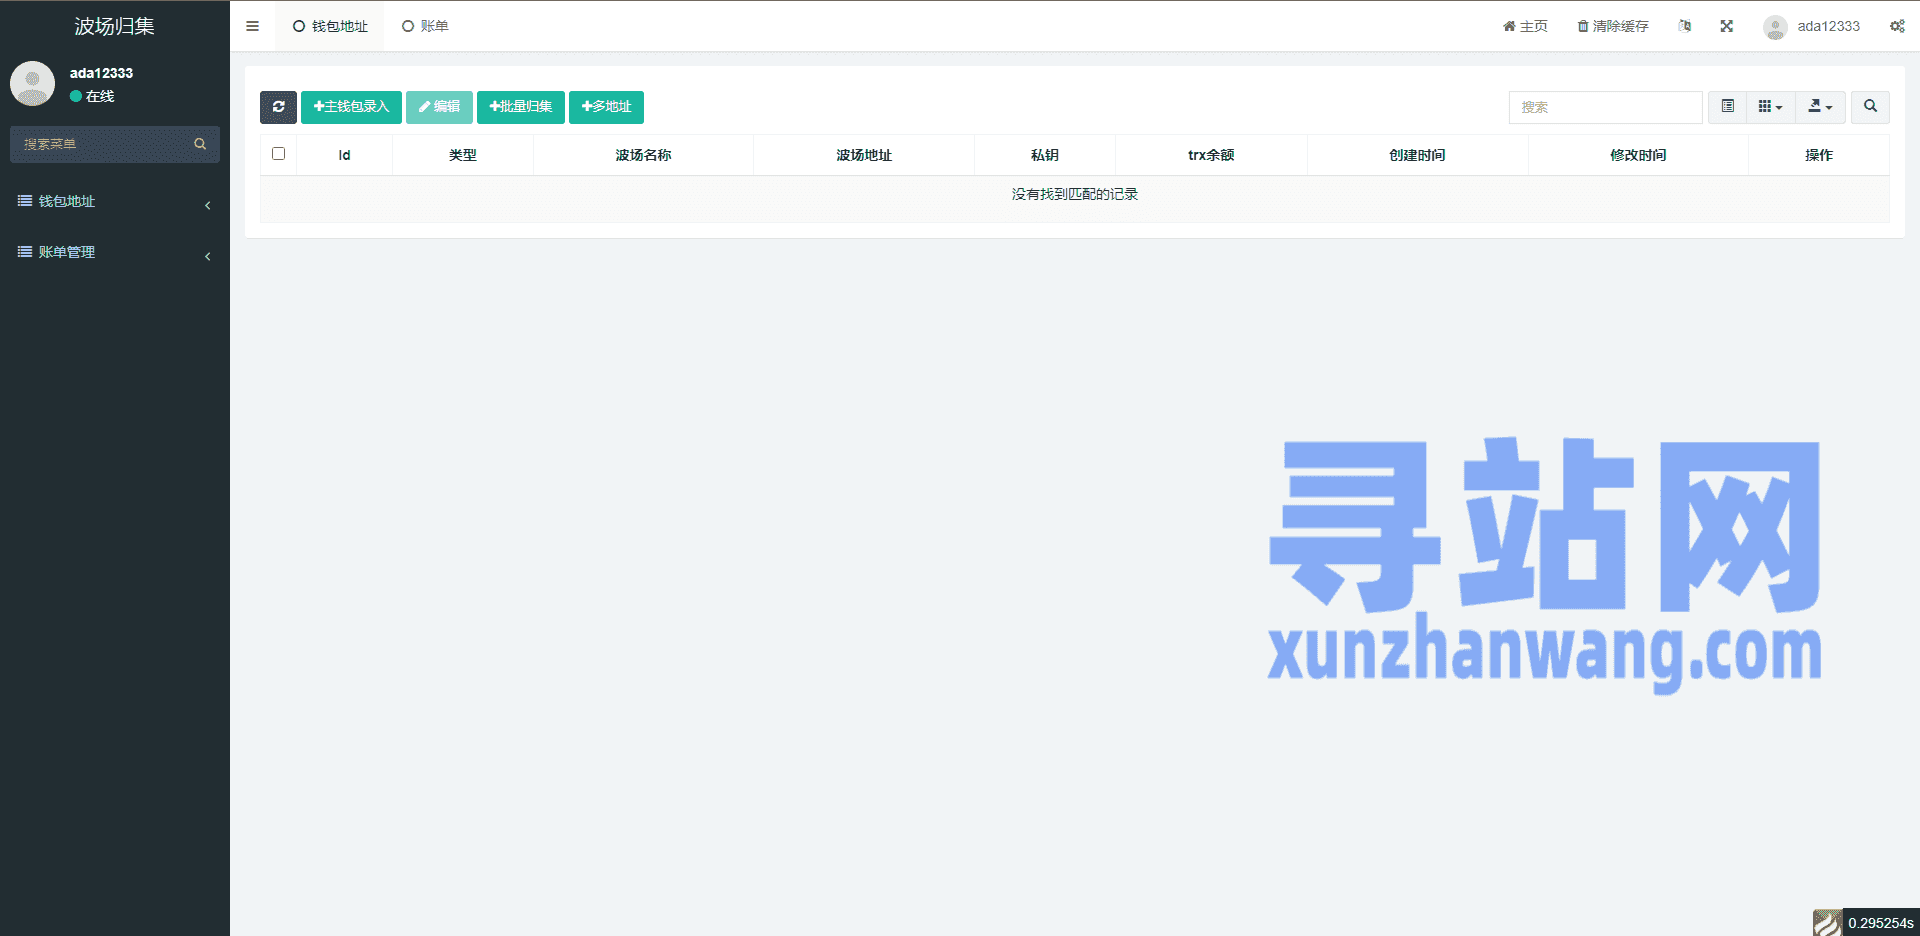1920x936 pixels.
Task: Click the 0.295254s load time badge
Action: [1880, 923]
